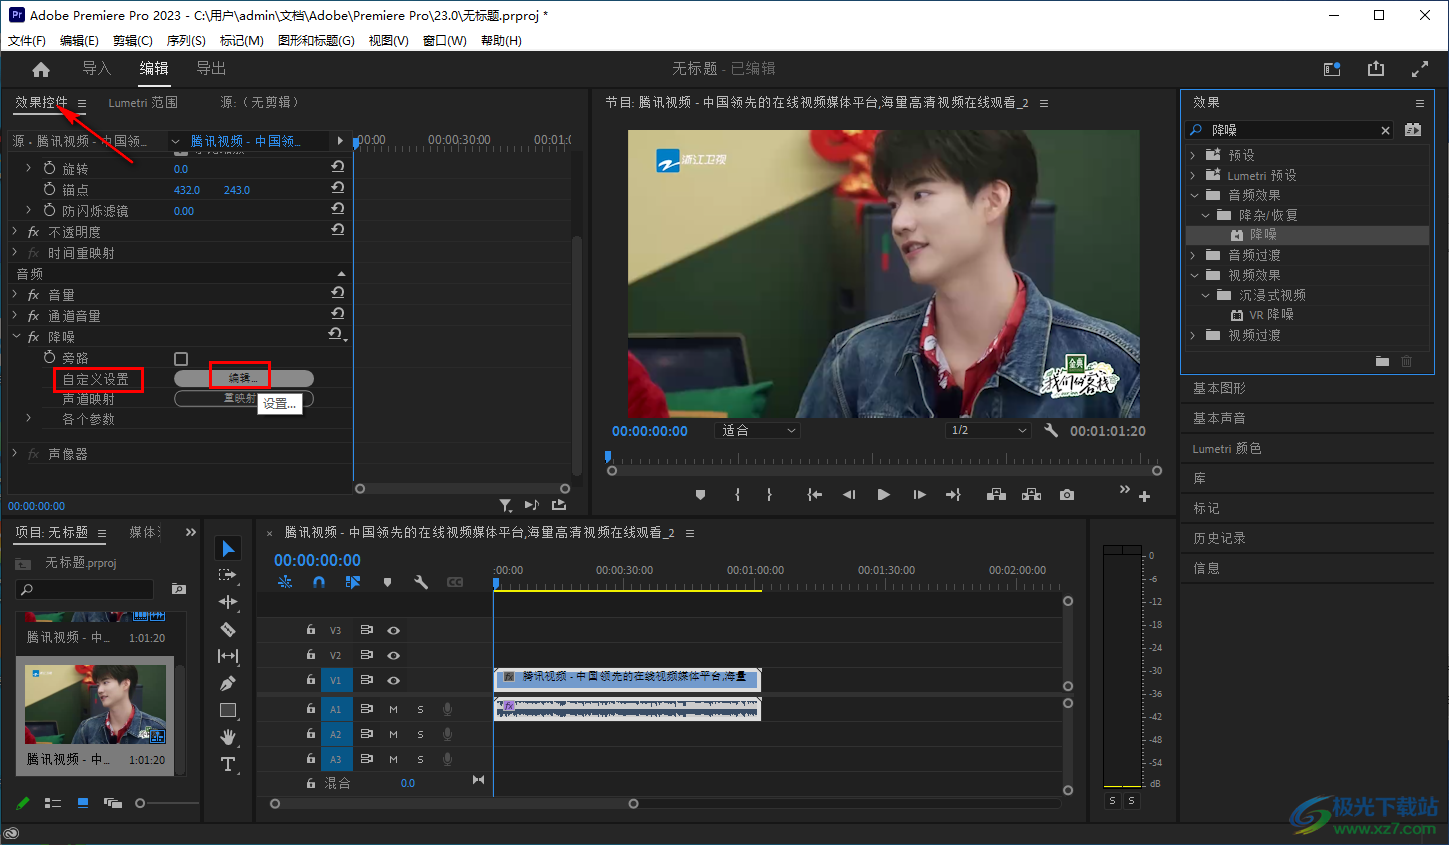Mute track A1 with the M button

[394, 709]
